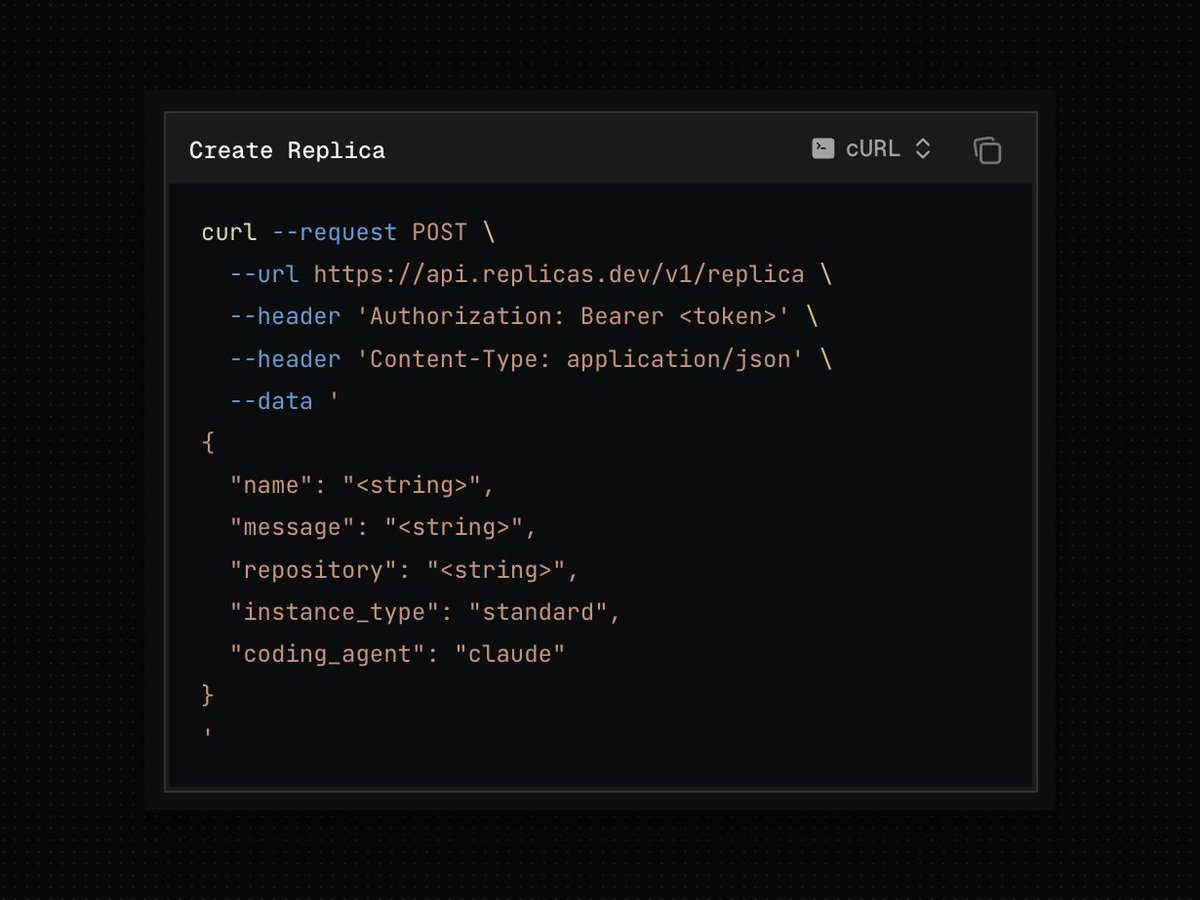Click the "<string>" value on the name line
The width and height of the screenshot is (1200, 900).
412,485
